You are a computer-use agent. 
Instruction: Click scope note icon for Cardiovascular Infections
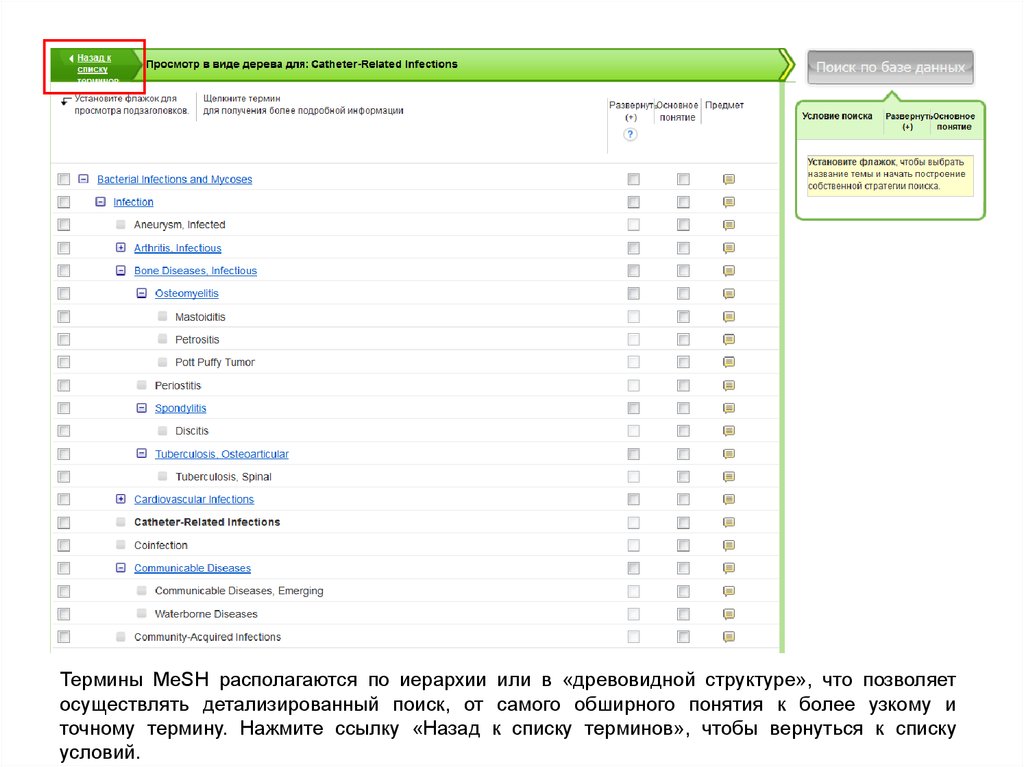coord(729,500)
